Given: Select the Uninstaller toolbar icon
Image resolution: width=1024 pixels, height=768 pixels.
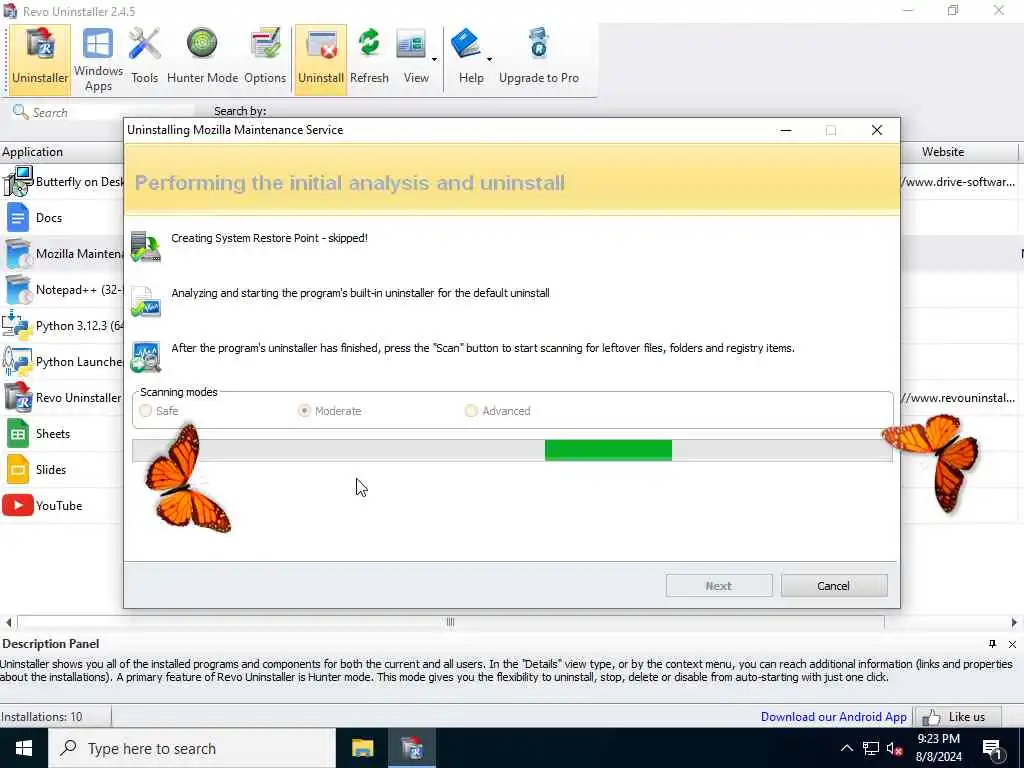Looking at the screenshot, I should [40, 59].
